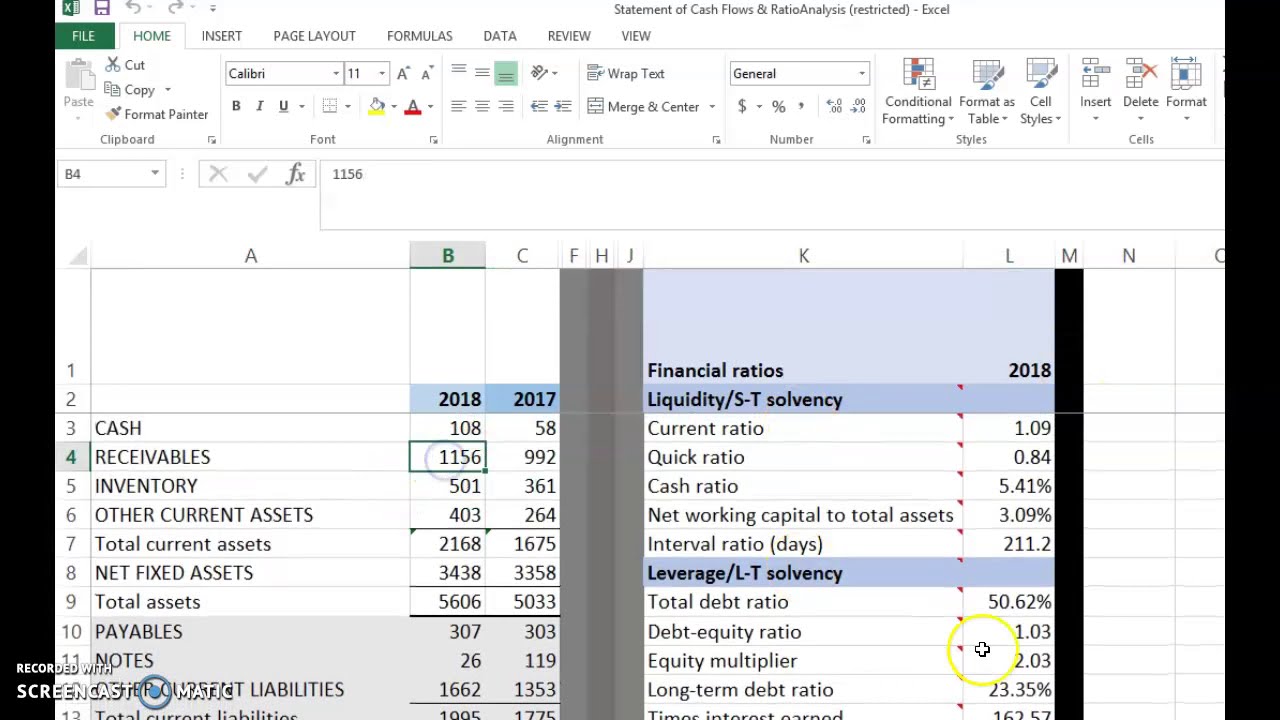Open Conditional Formatting menu
This screenshot has width=1280, height=720.
[x=918, y=92]
